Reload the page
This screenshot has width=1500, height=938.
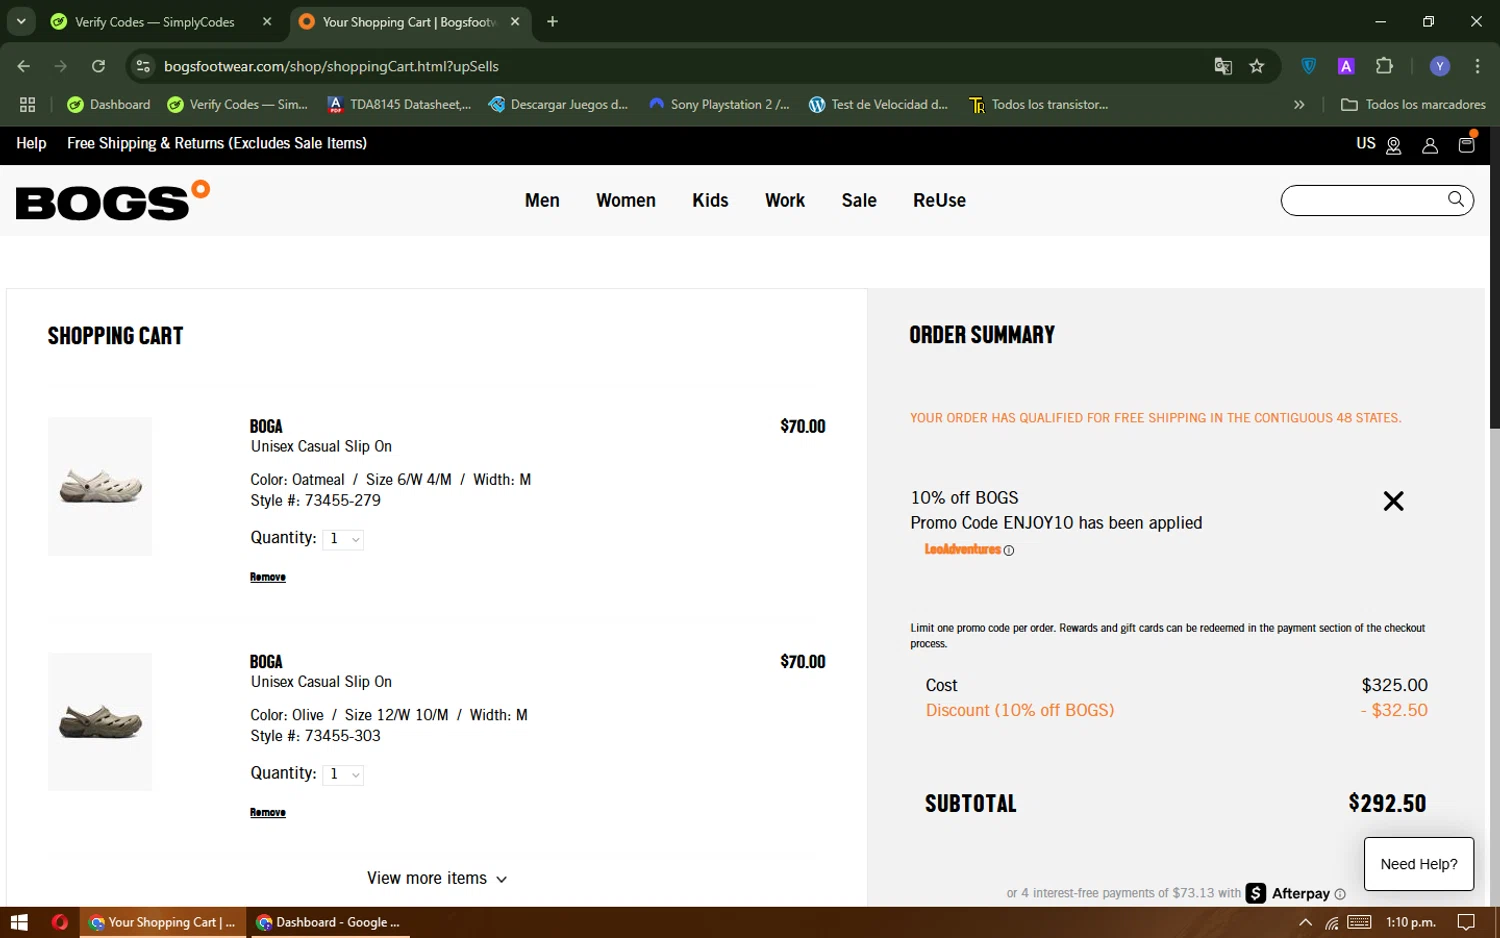coord(98,66)
